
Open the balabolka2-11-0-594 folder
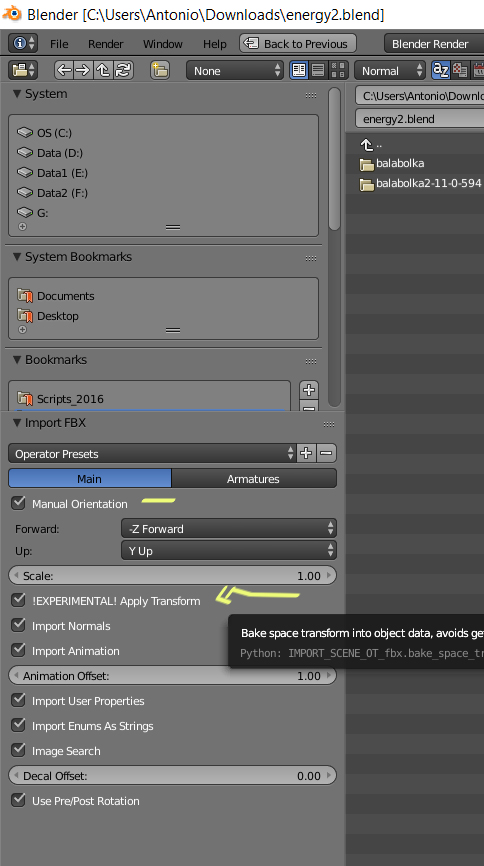click(420, 183)
